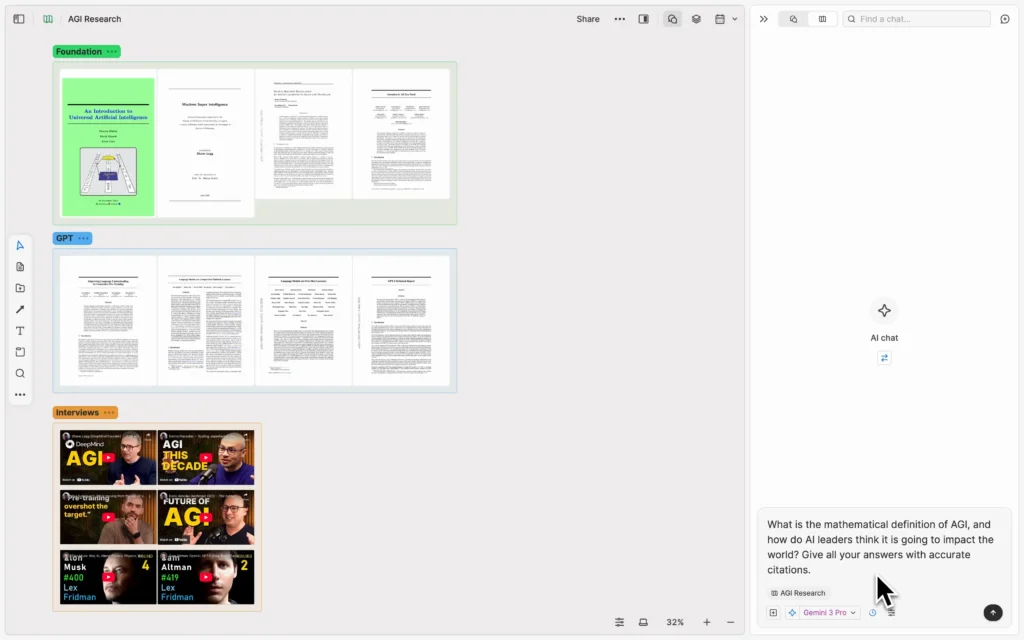Select the Frame tool in the left toolbar

coord(20,351)
